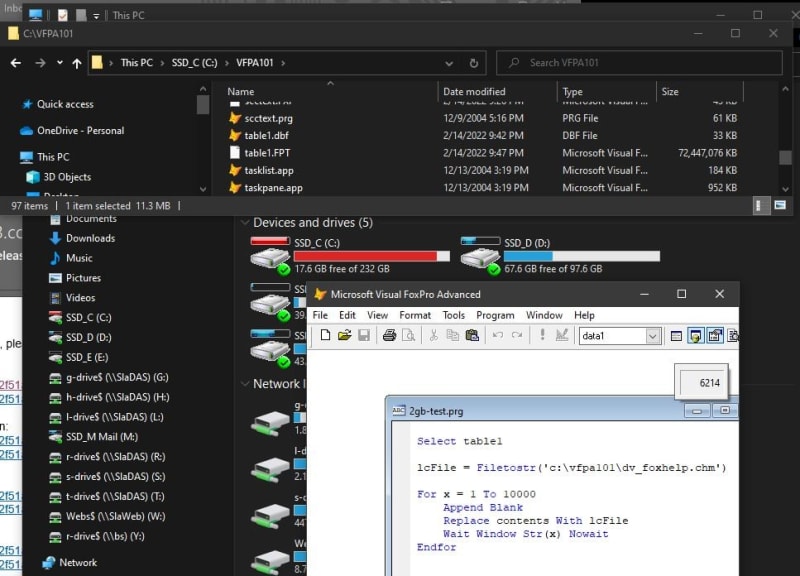Click the Run exclamation icon in FoxPro toolbar
The width and height of the screenshot is (800, 576).
[x=542, y=335]
